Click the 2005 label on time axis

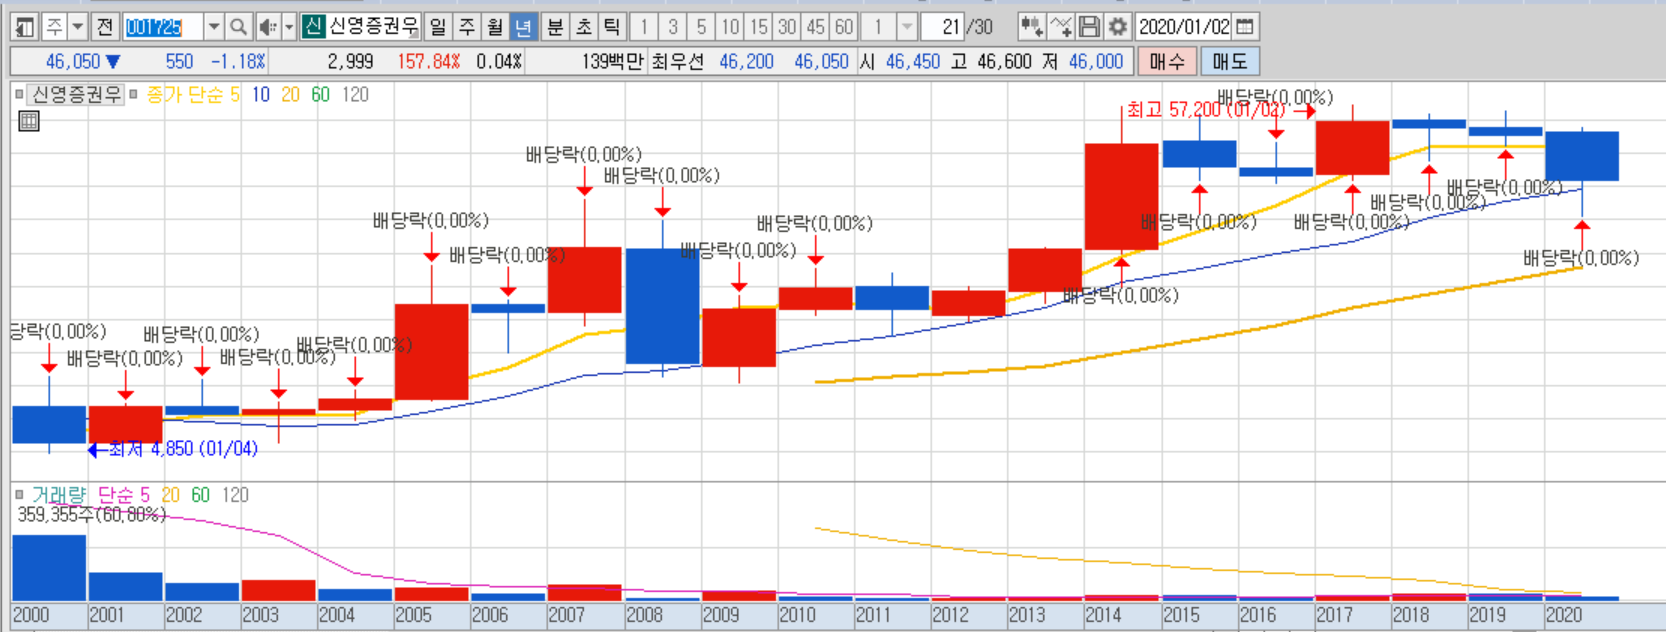[x=413, y=615]
